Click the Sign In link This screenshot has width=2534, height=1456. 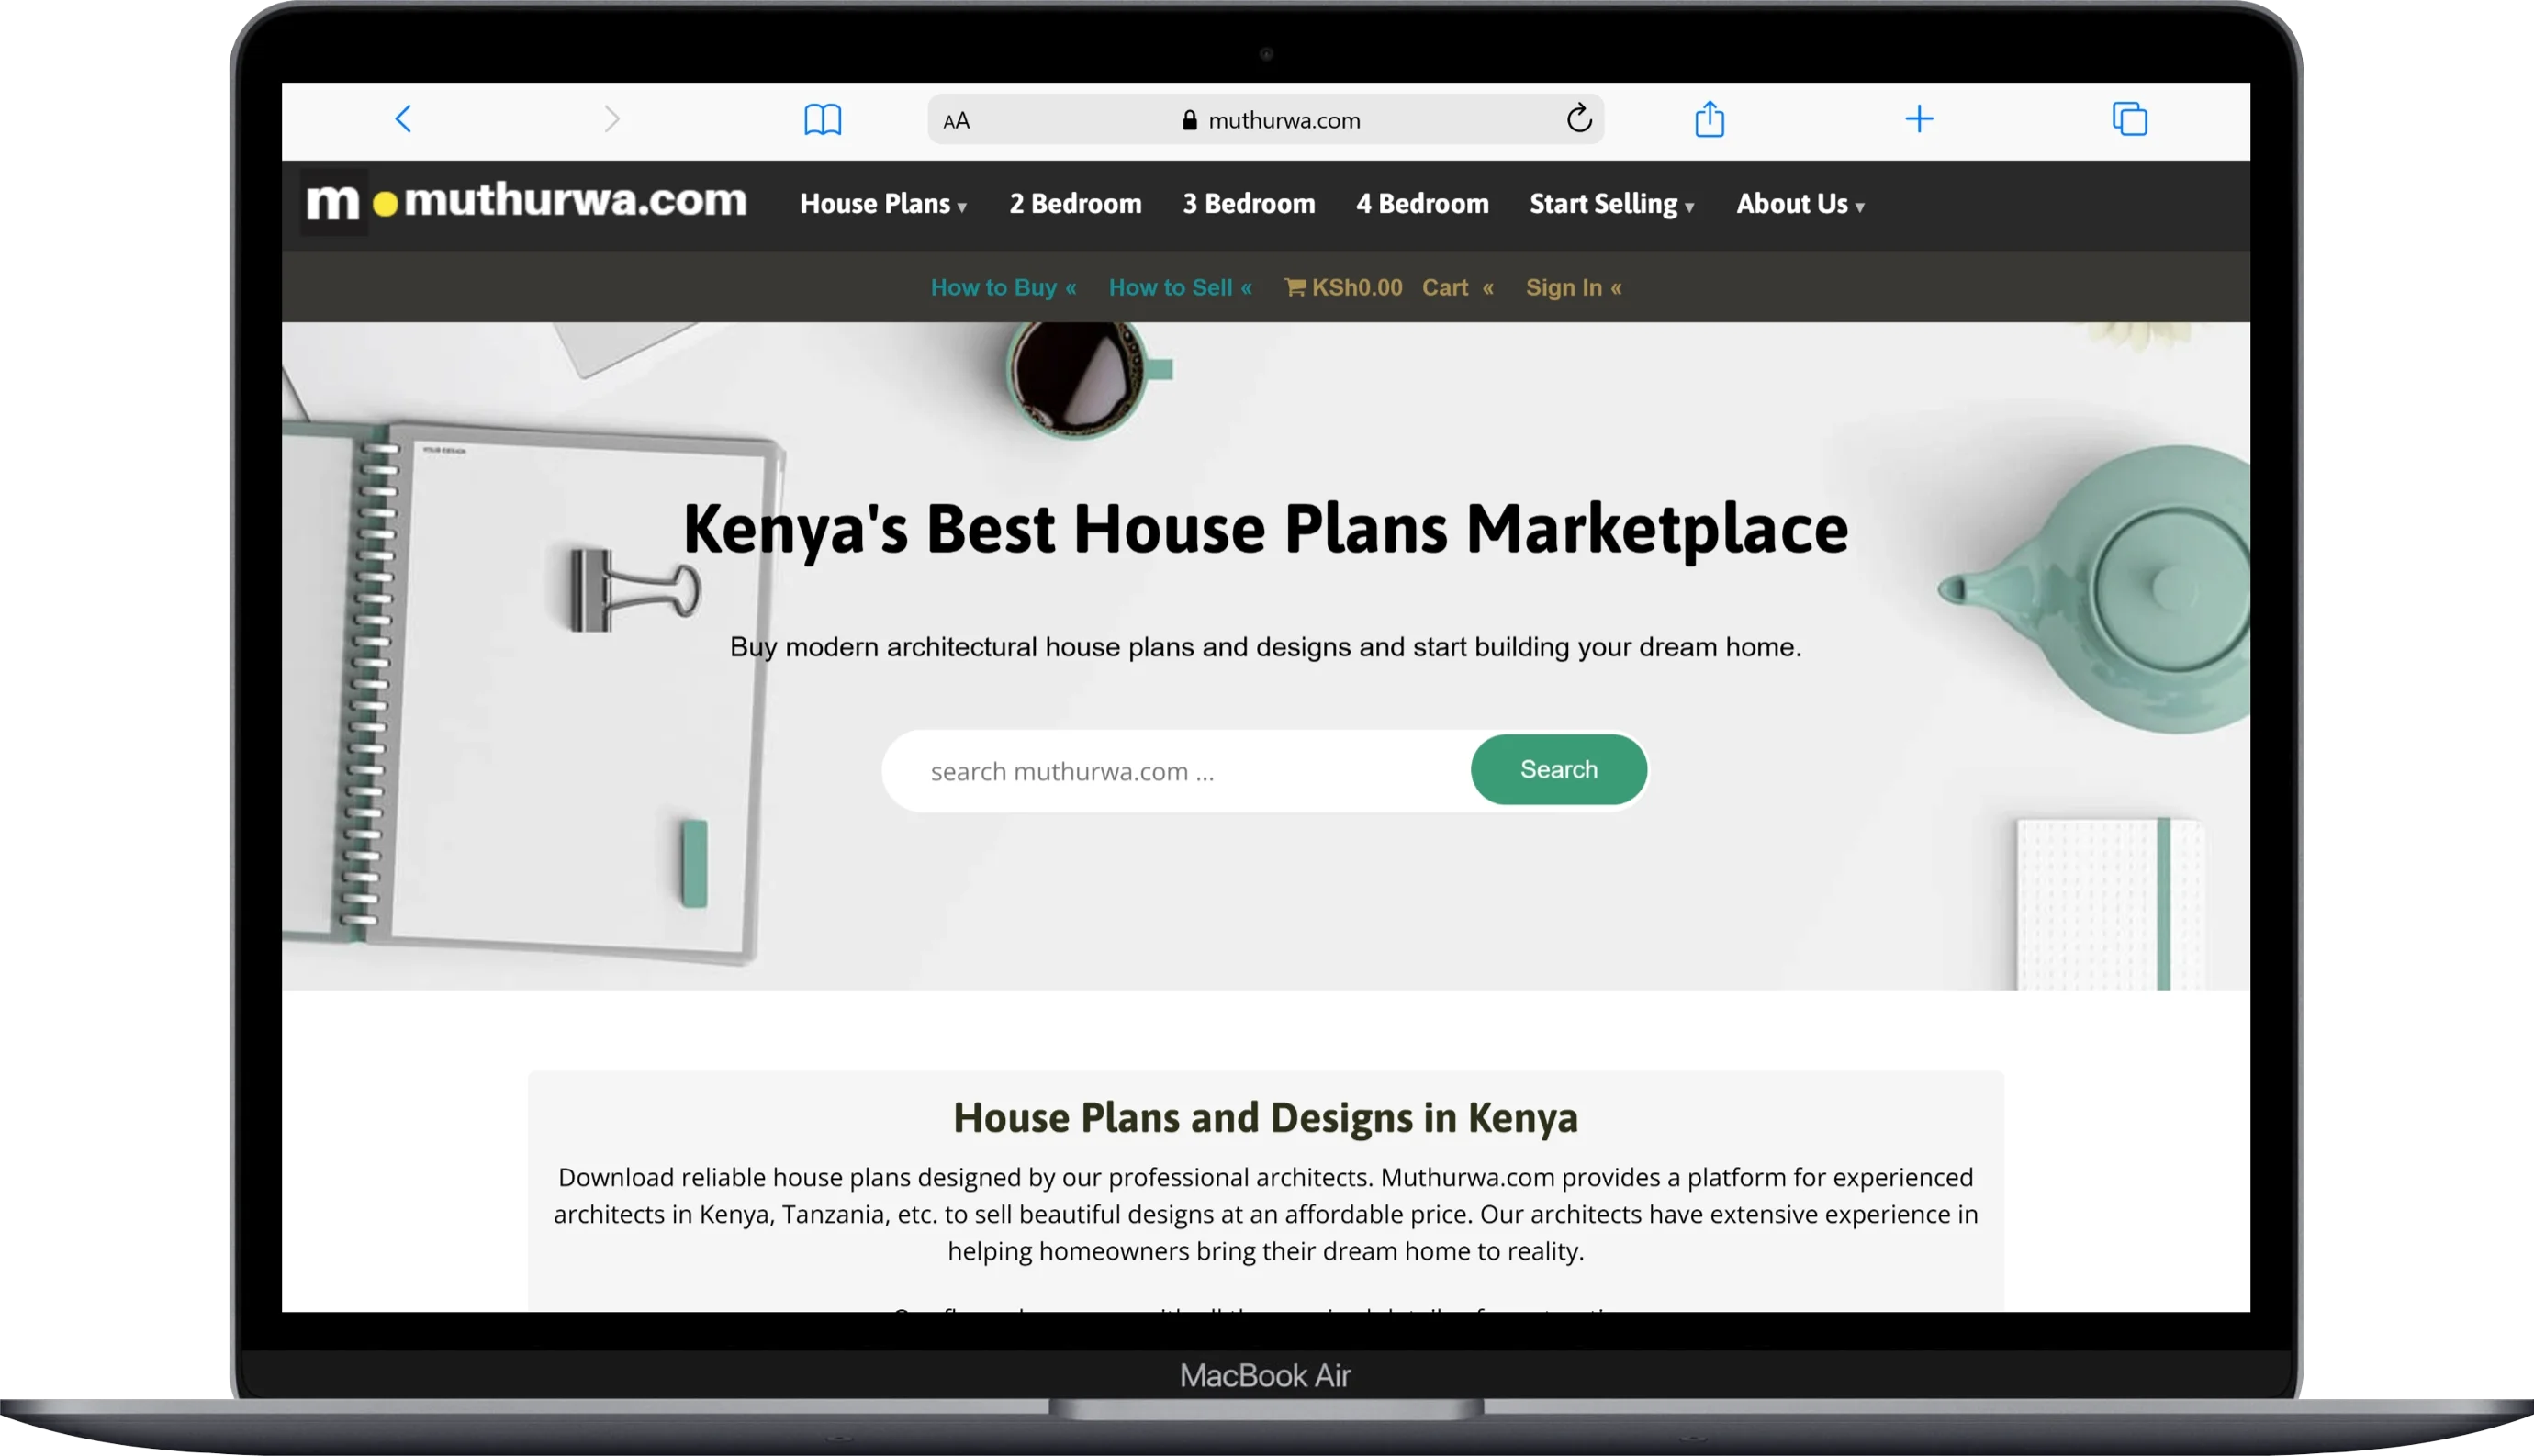coord(1574,288)
